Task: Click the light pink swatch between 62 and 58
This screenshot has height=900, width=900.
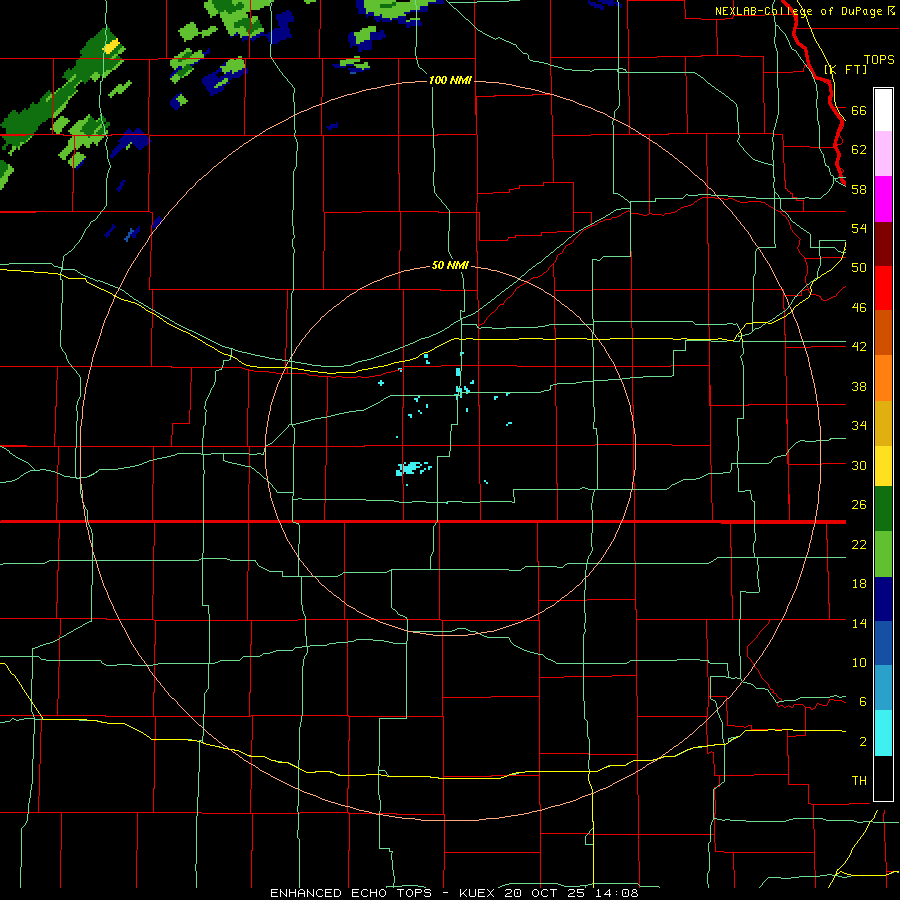Action: click(883, 154)
